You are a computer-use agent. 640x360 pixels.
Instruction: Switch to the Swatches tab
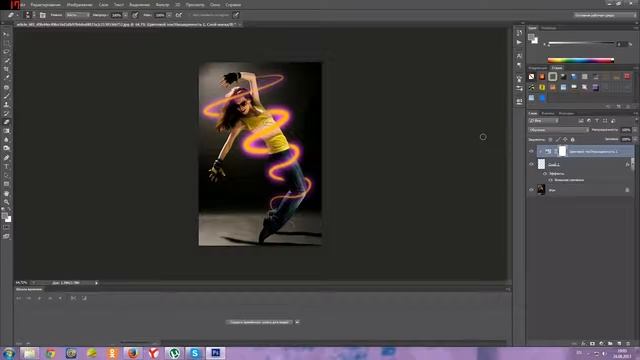549,28
